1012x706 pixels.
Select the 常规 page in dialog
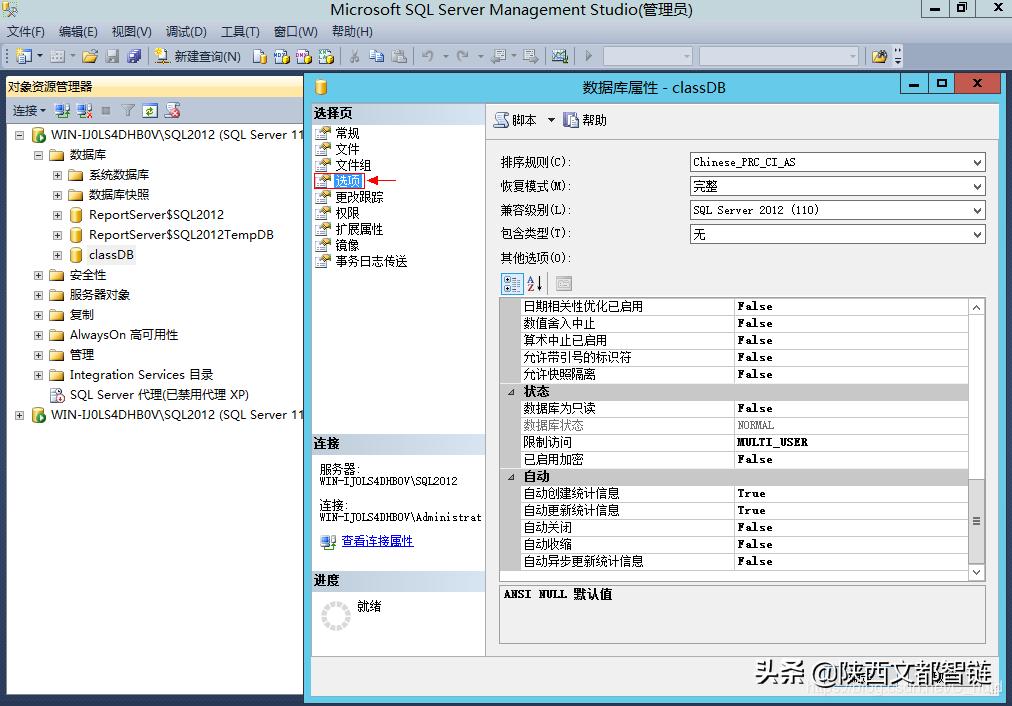(x=347, y=133)
